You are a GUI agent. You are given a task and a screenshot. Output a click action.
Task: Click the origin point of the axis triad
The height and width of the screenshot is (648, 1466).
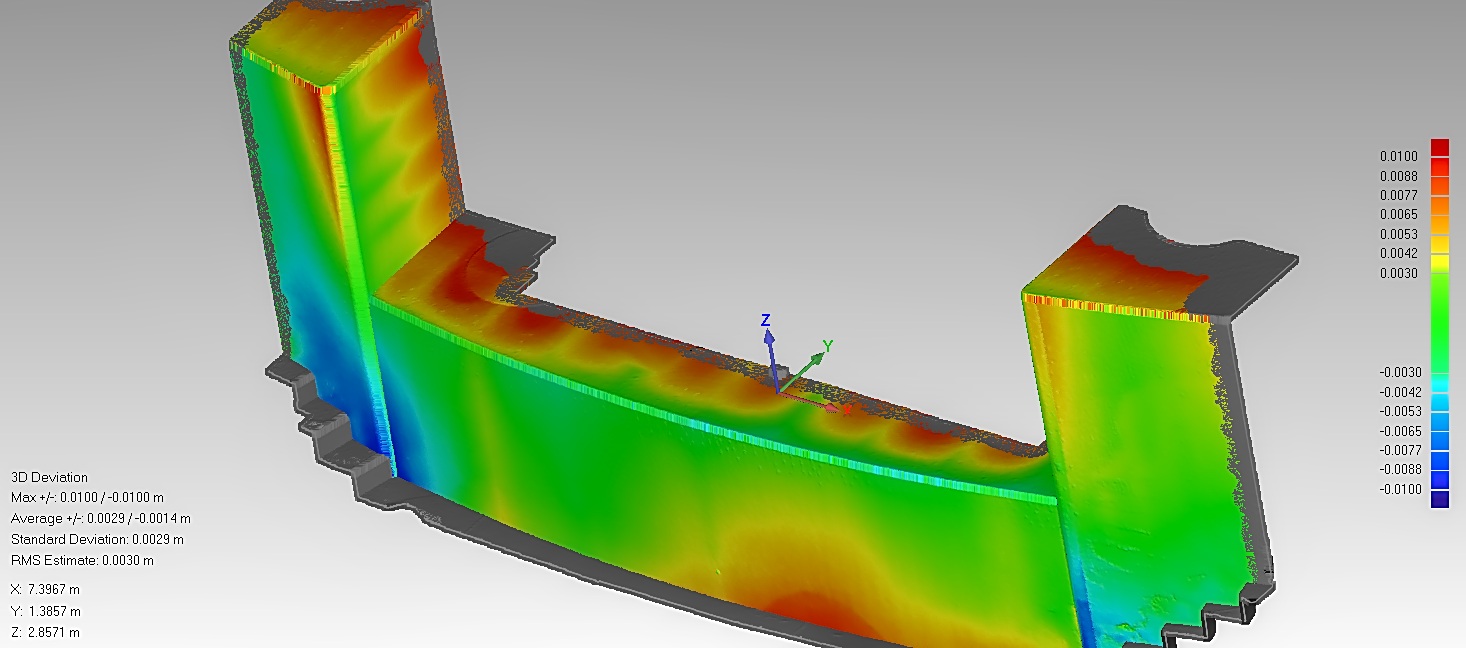click(777, 392)
